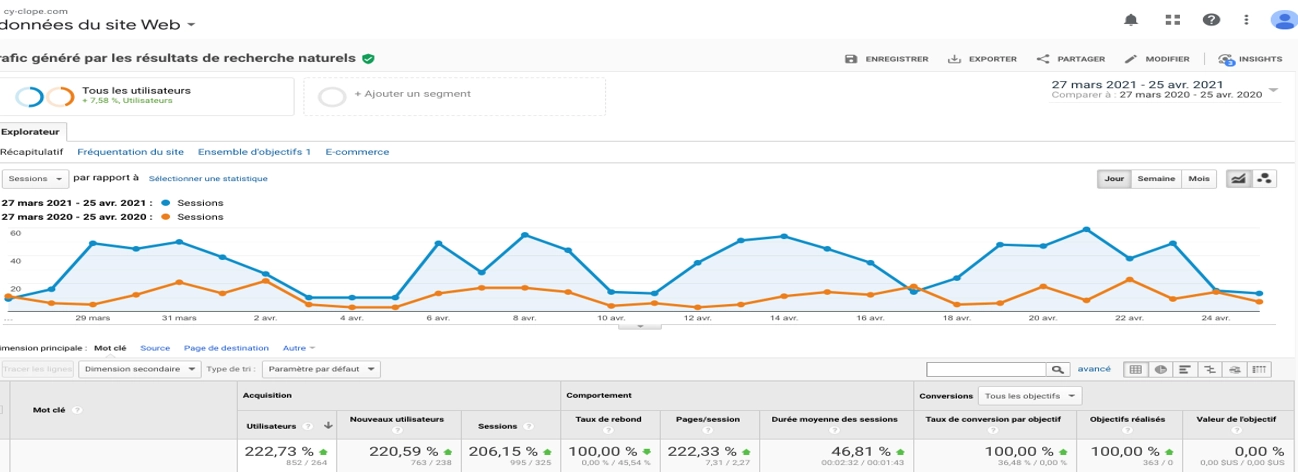Open the E-commerce tab
Screen dimensions: 1298x472
click(x=357, y=152)
